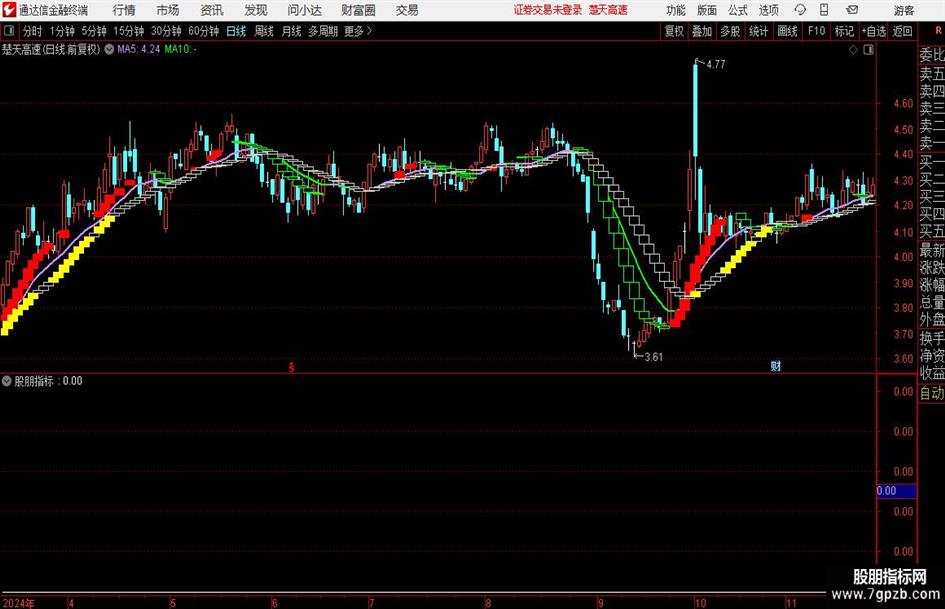The width and height of the screenshot is (945, 609).
Task: Click the 4.77 high price marker
Action: coord(715,65)
